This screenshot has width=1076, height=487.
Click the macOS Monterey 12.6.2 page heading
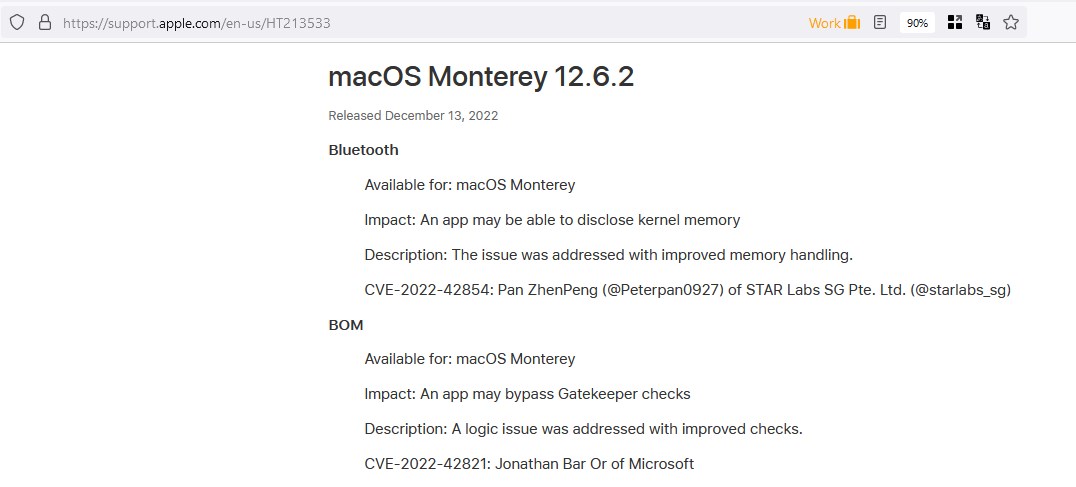481,77
